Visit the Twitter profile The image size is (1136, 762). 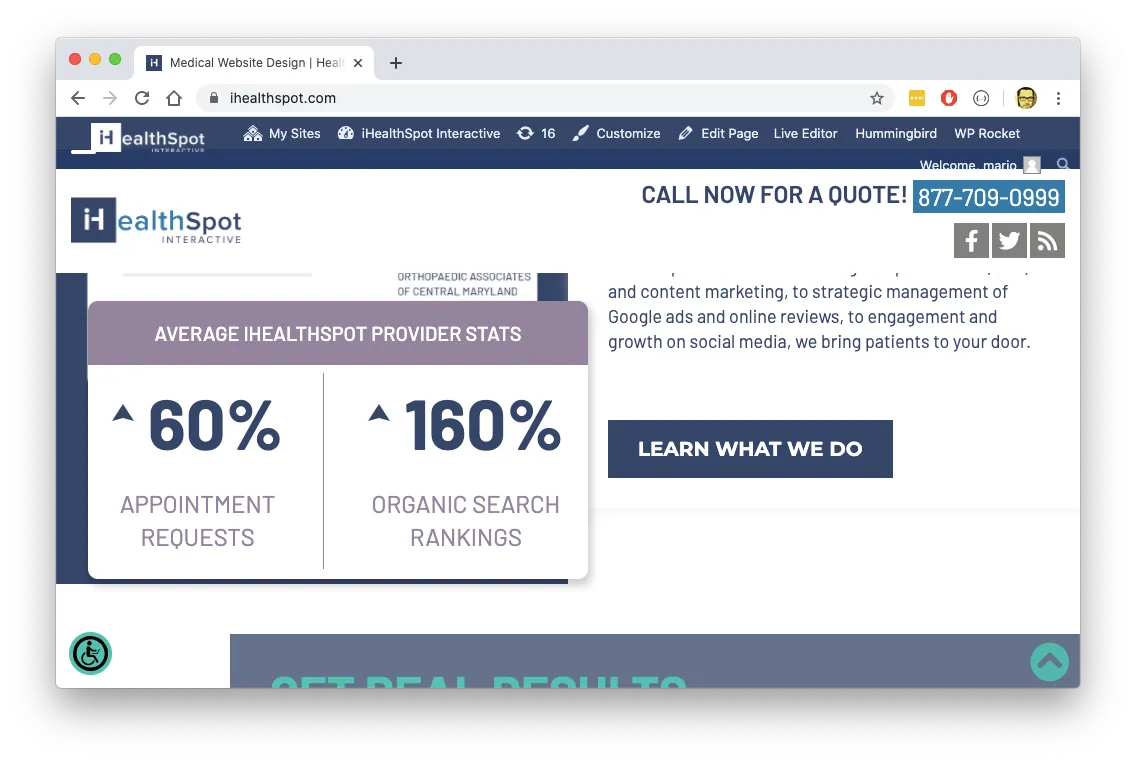pos(1009,240)
